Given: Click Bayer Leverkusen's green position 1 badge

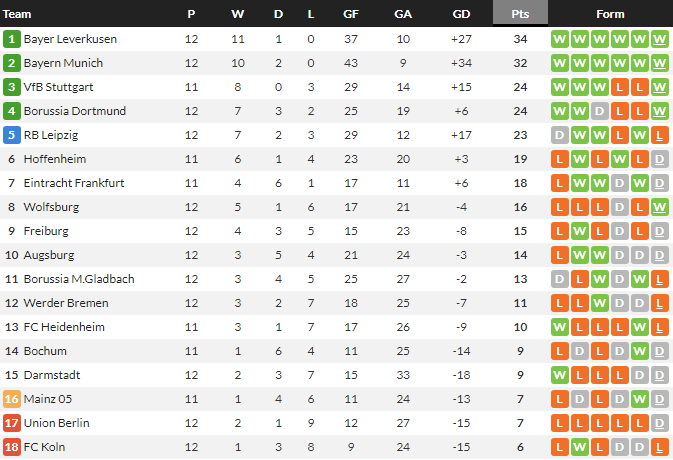Looking at the screenshot, I should coord(12,39).
